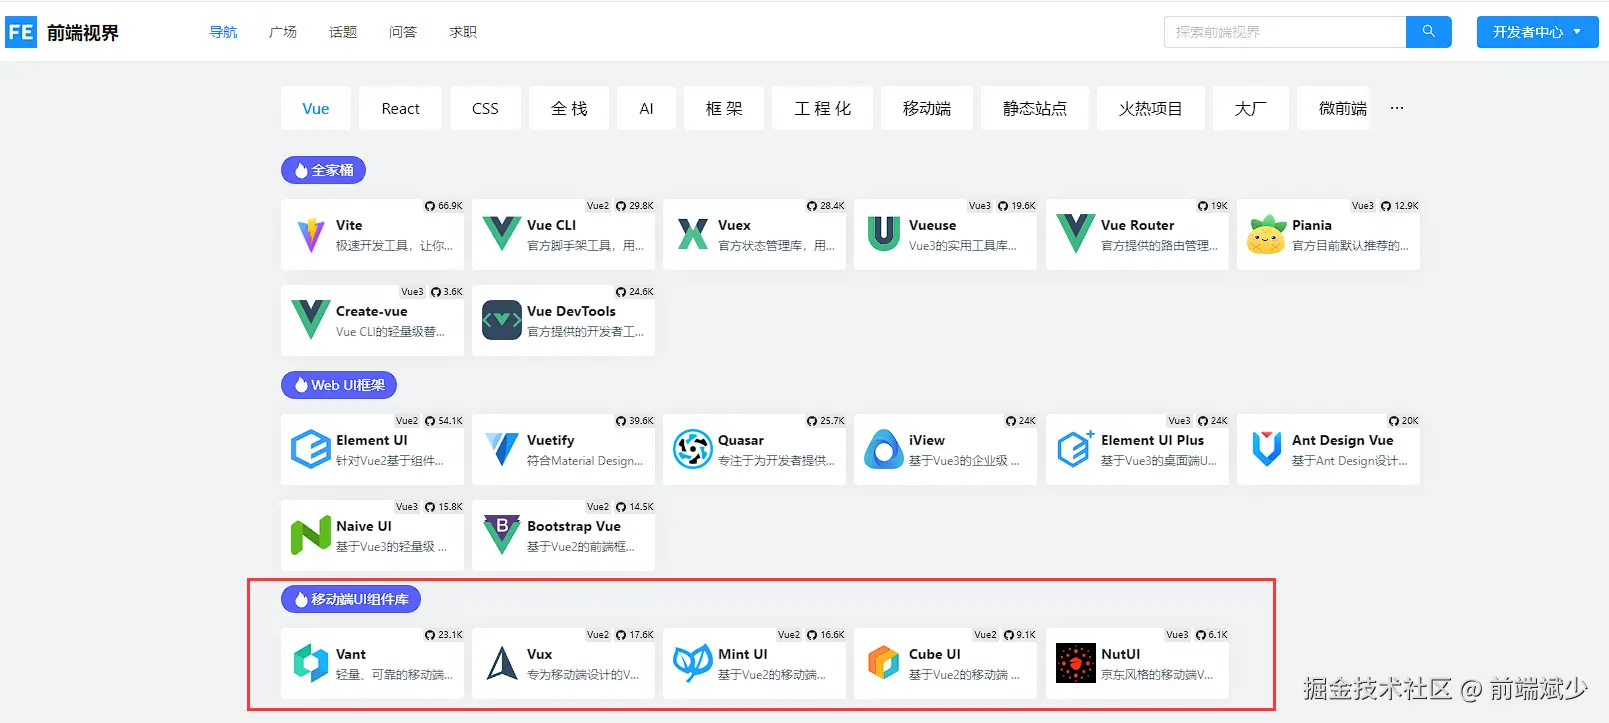The image size is (1609, 723).
Task: Select the 框架 category tab
Action: pyautogui.click(x=724, y=108)
